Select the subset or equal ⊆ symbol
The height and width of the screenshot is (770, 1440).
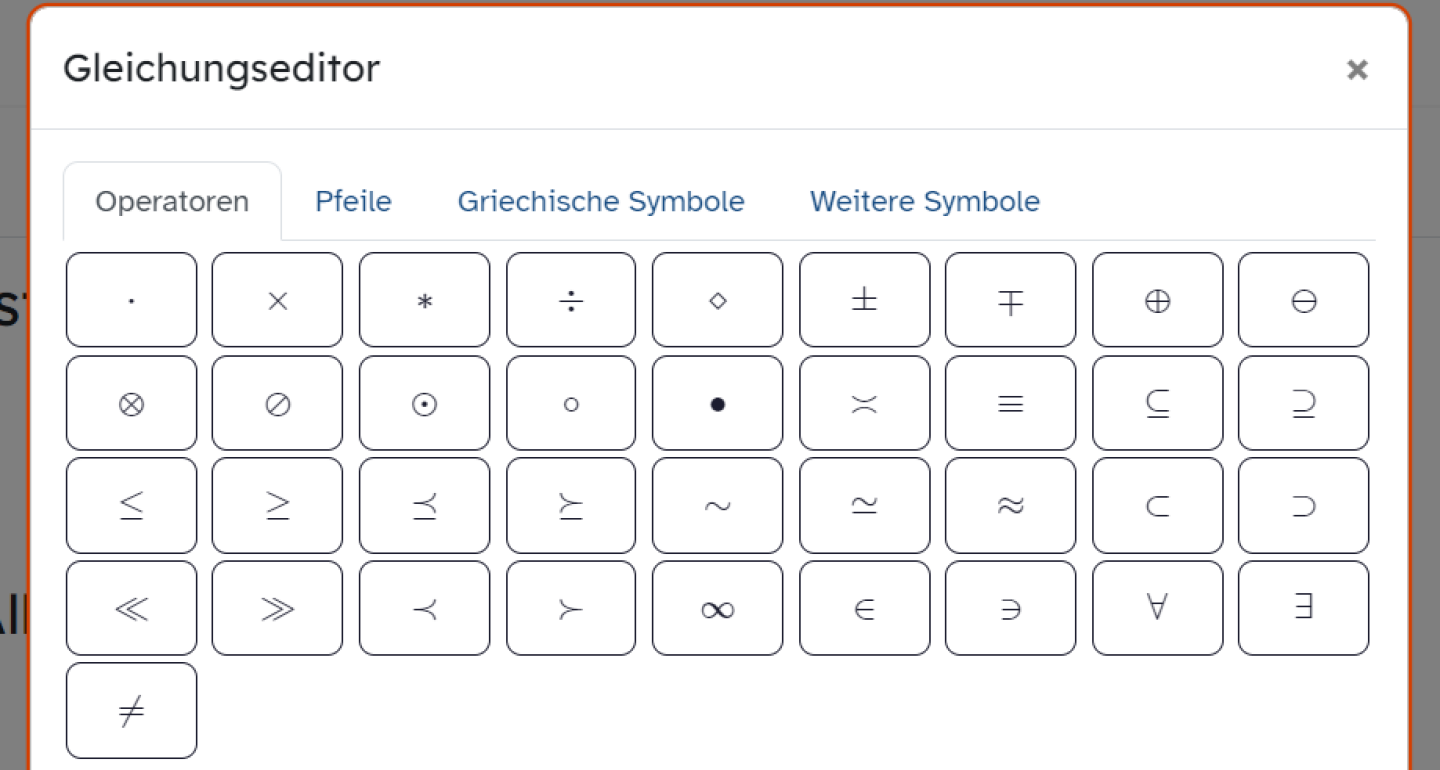click(1157, 402)
